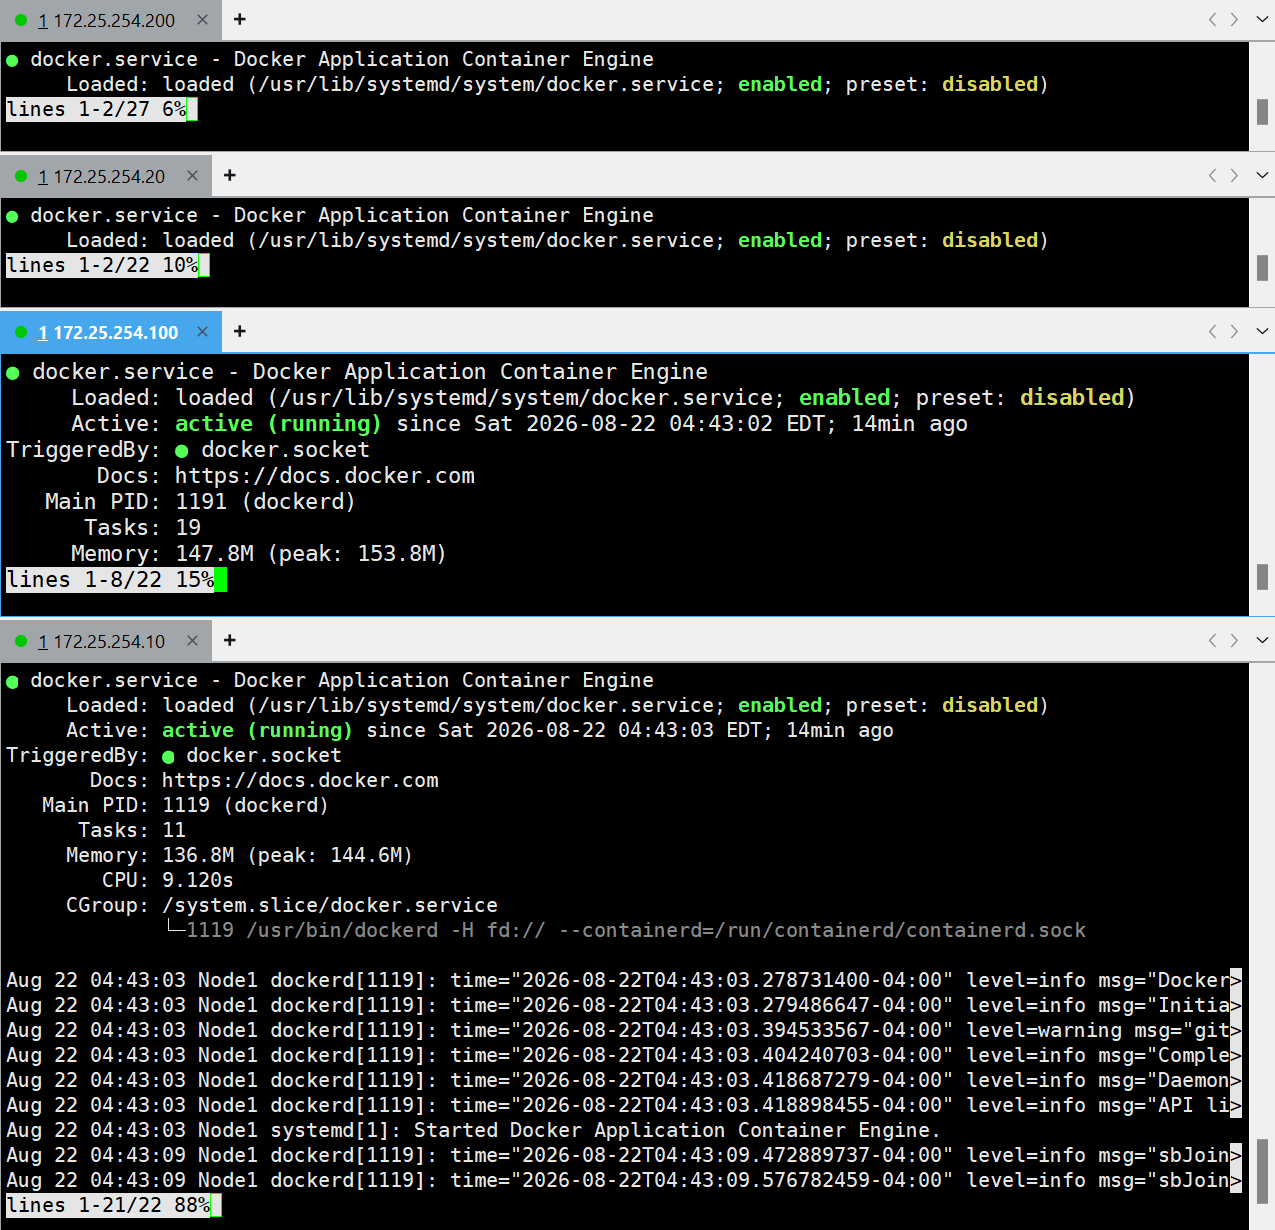Screen dimensions: 1275x1230
Task: Close the 172.25.254.10 tab
Action: tap(193, 641)
